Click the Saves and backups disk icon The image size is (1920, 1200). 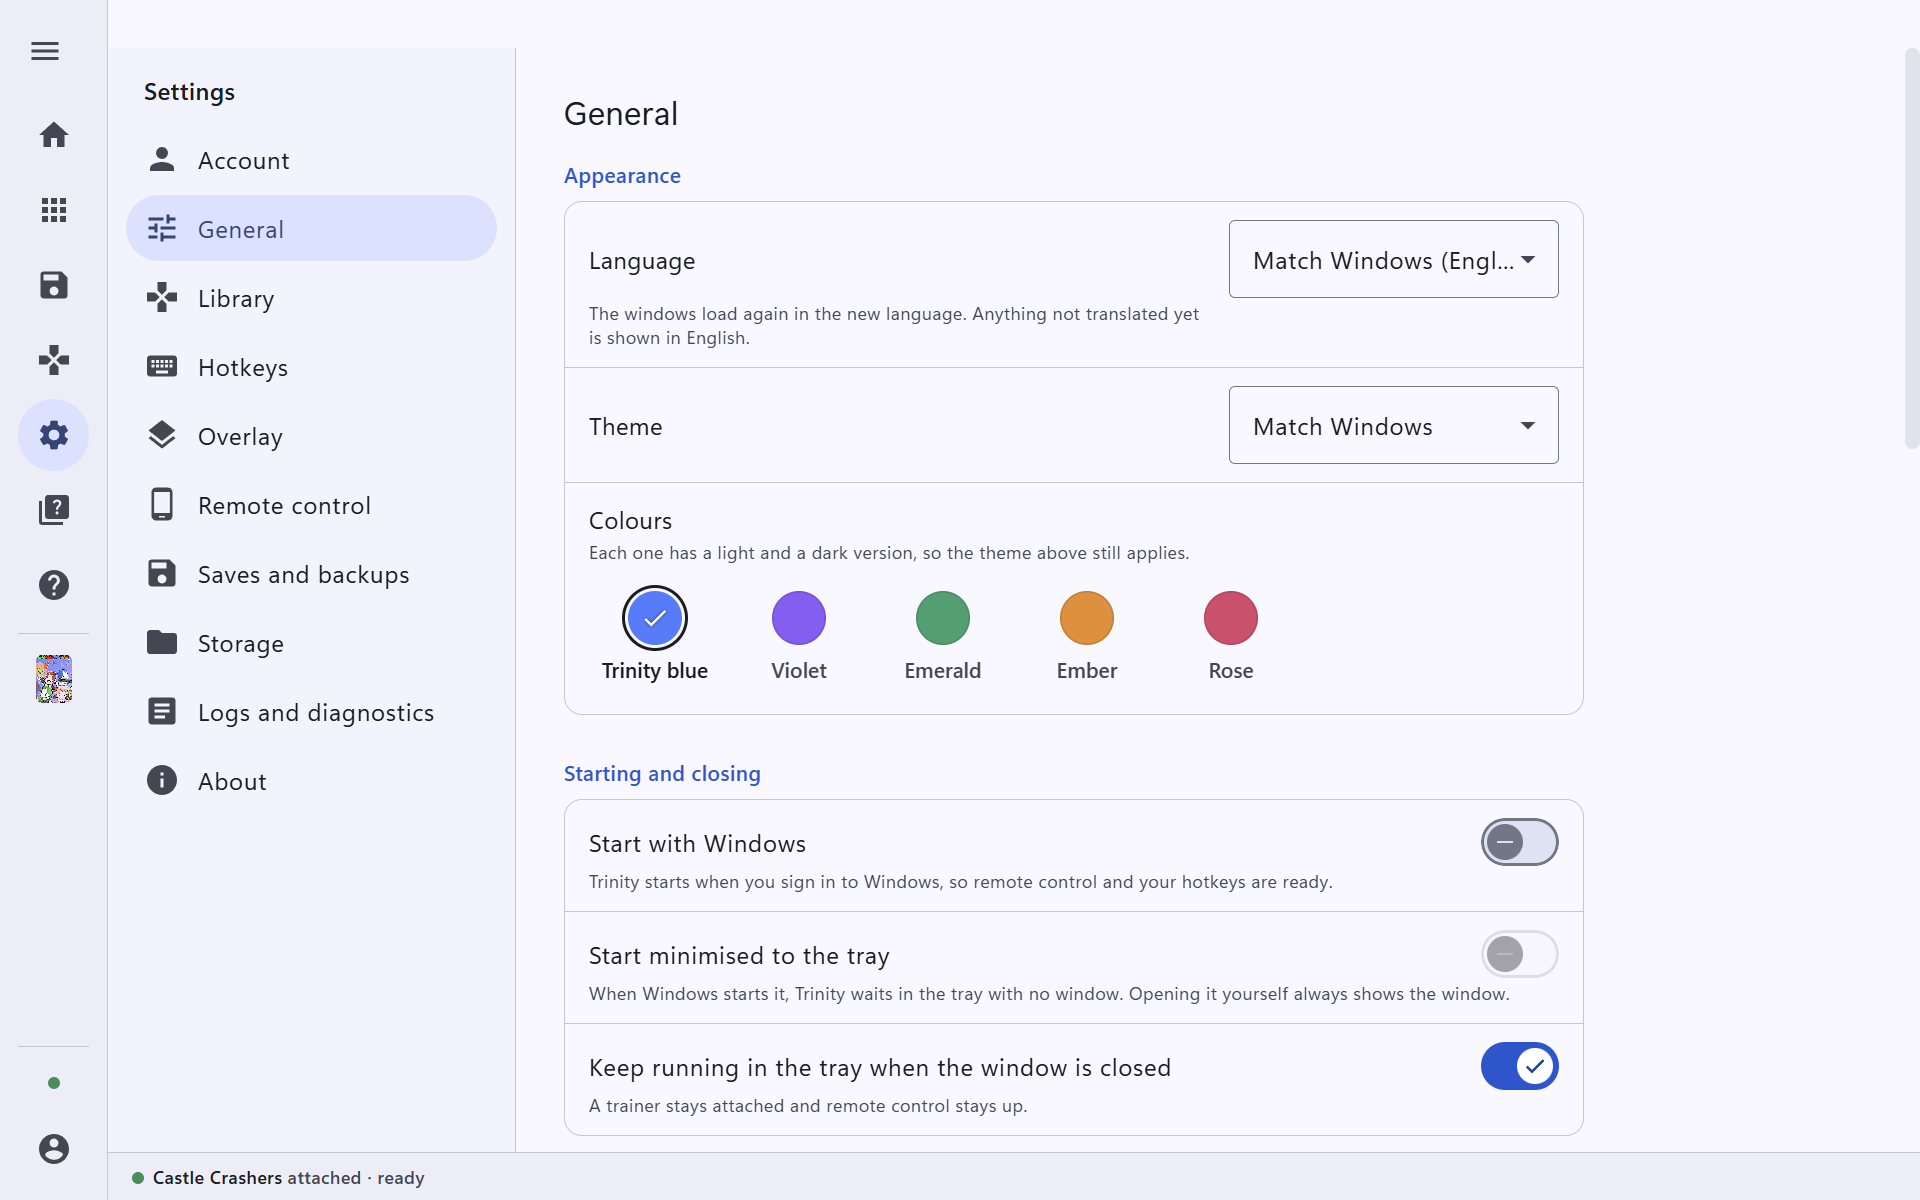point(162,573)
